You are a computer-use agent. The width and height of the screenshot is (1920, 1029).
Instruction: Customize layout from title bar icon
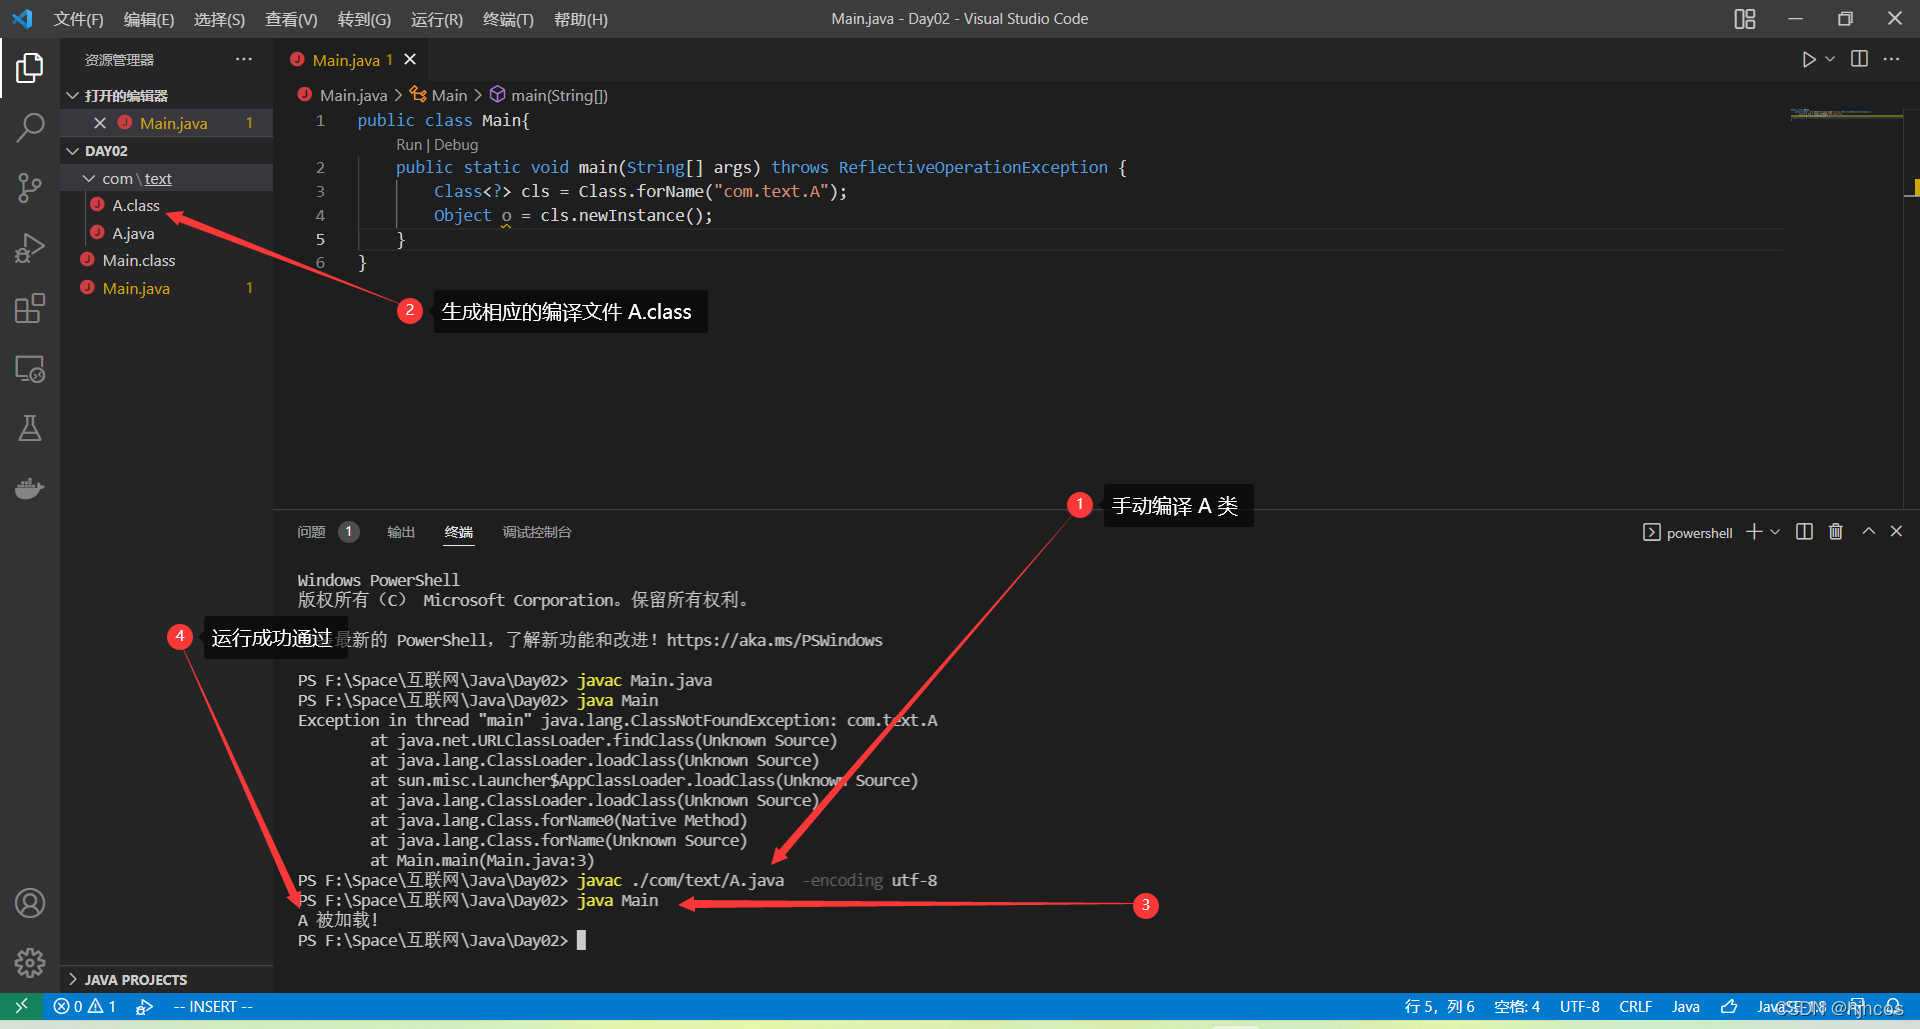1745,19
